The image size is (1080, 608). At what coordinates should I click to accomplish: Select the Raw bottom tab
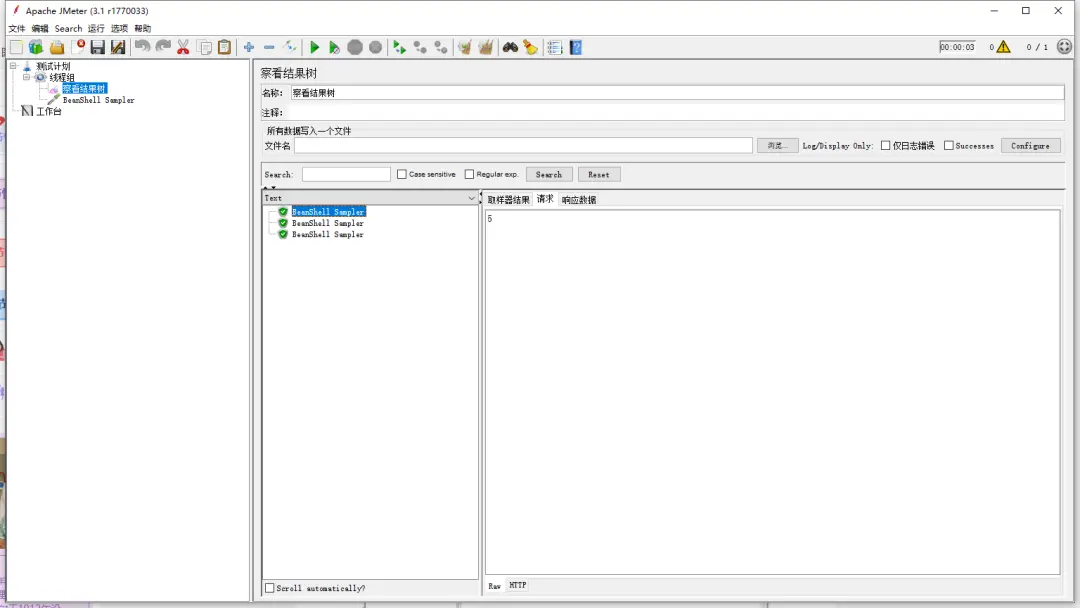[495, 586]
